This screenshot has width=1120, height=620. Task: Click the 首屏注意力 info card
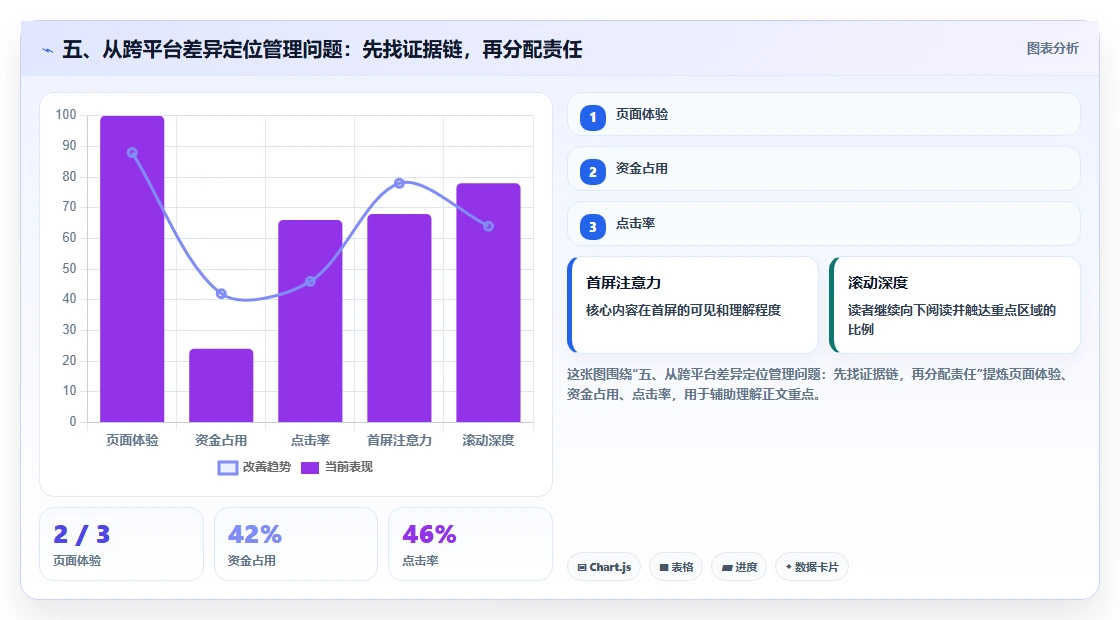pos(693,305)
